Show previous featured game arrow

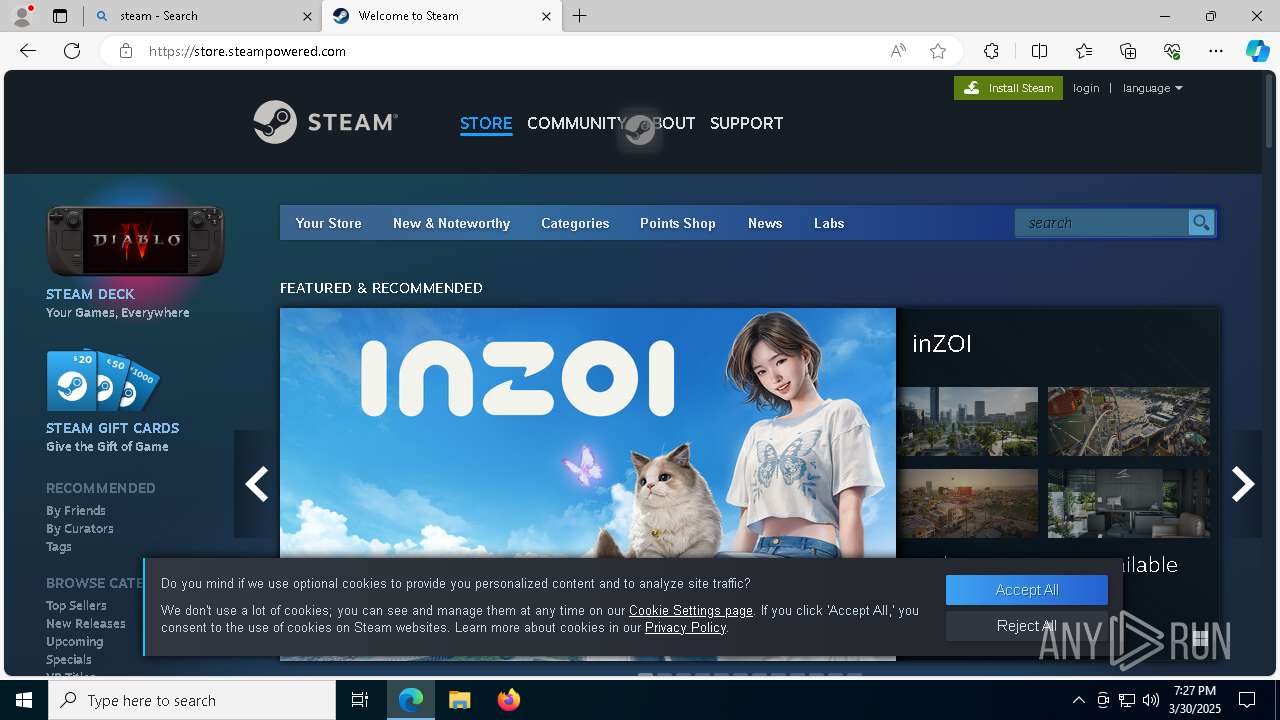(257, 484)
